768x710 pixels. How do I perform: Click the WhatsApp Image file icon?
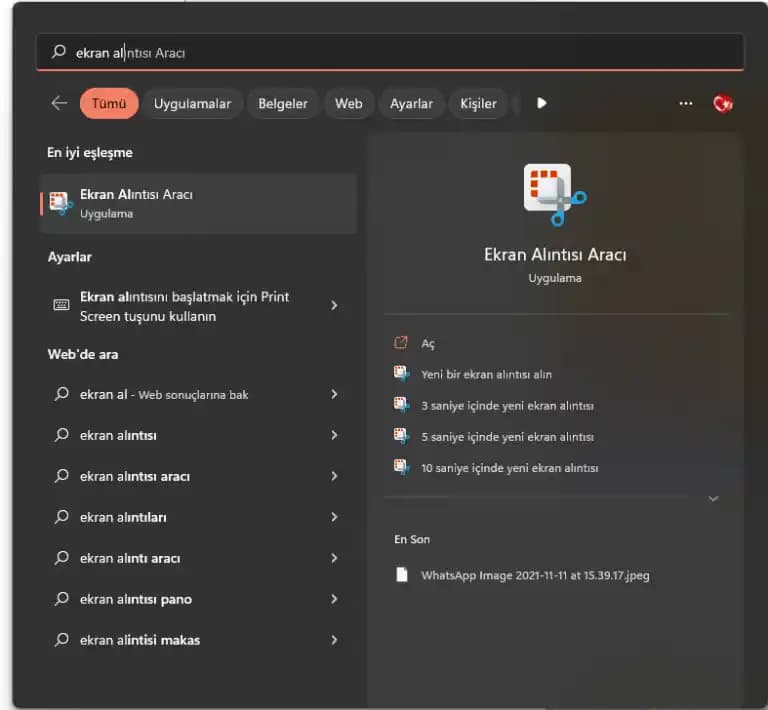click(x=402, y=575)
